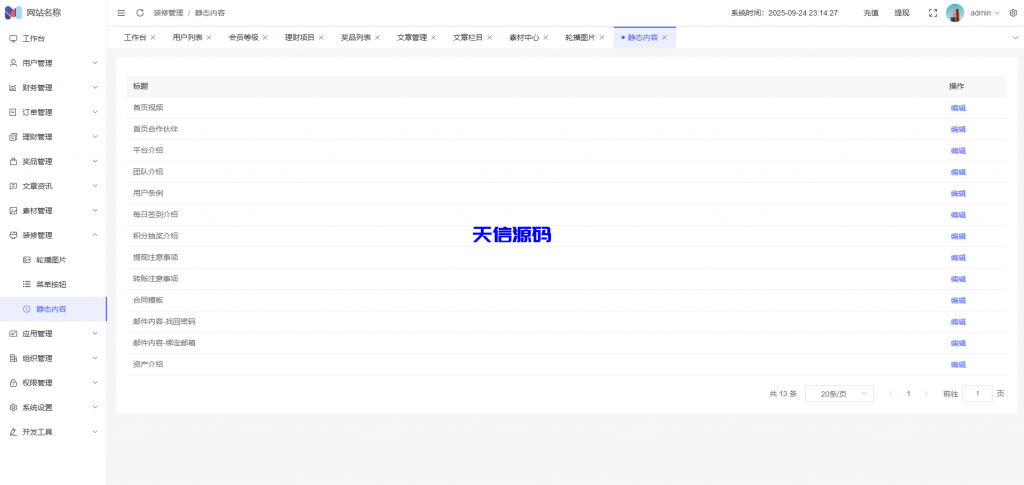This screenshot has width=1024, height=485.
Task: Open 菜单按钮 in the sidebar
Action: tap(51, 284)
